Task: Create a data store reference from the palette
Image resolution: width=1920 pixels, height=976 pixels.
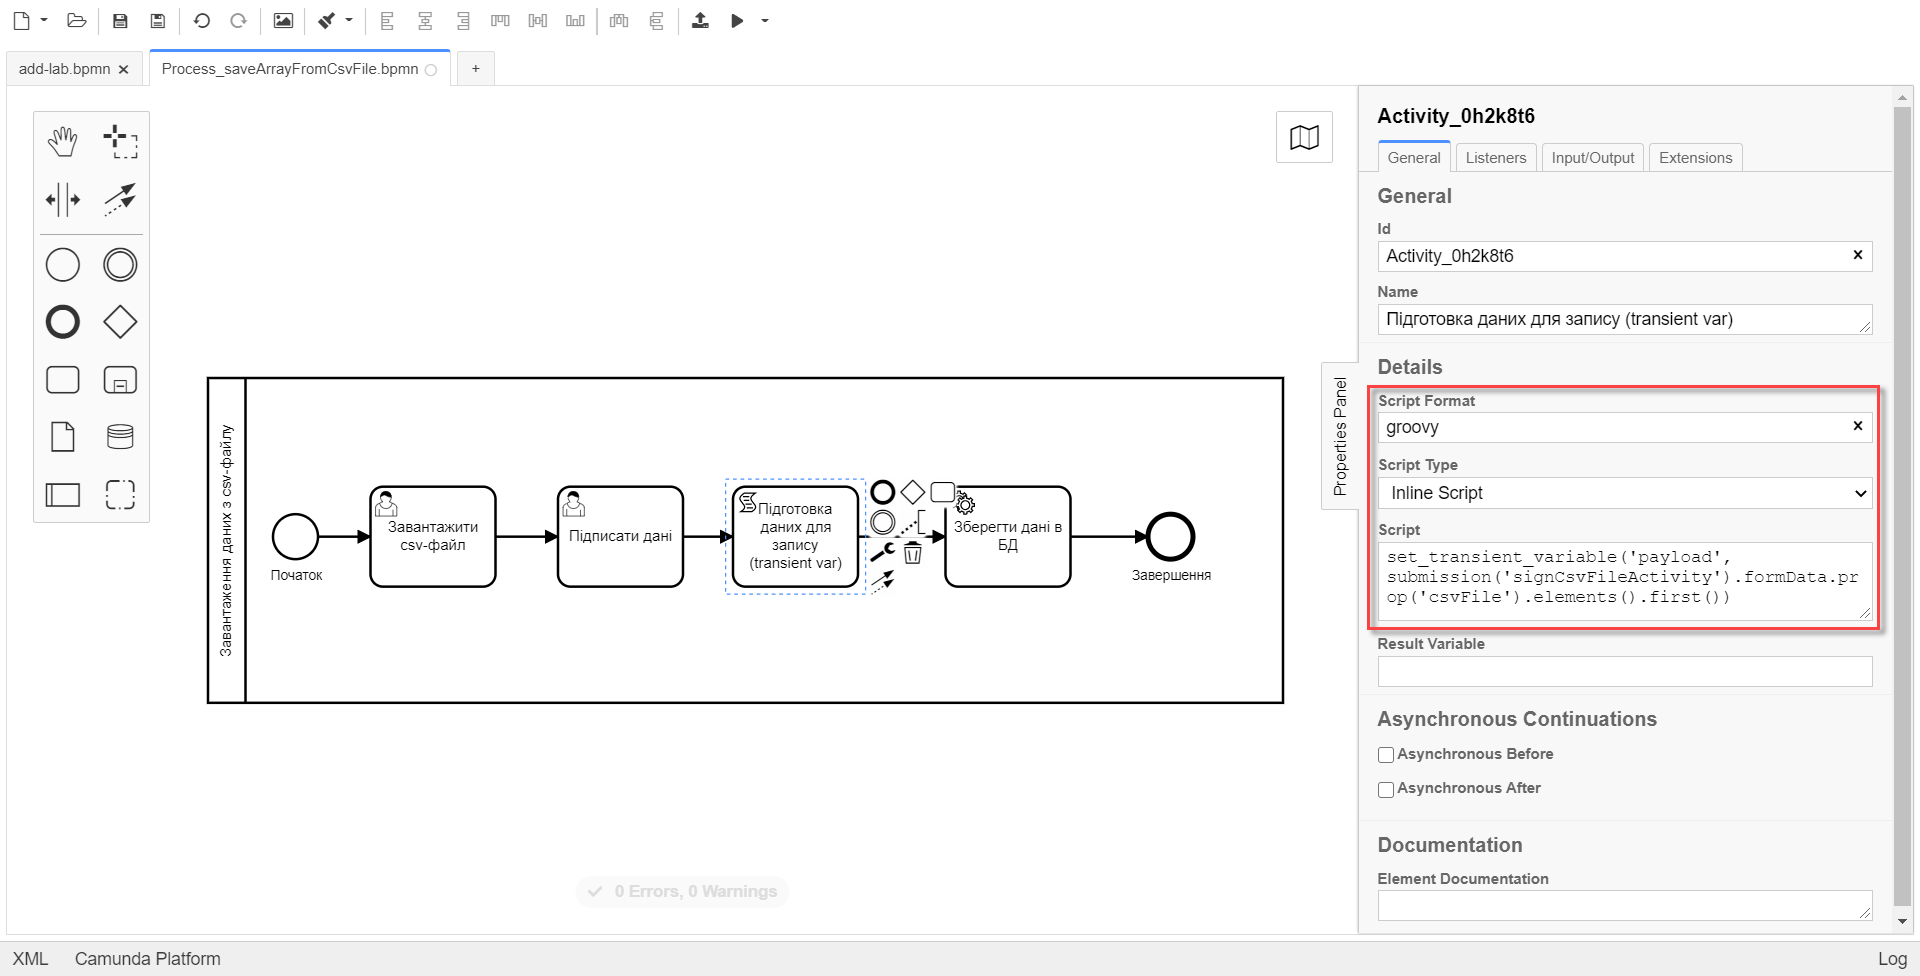Action: tap(120, 437)
